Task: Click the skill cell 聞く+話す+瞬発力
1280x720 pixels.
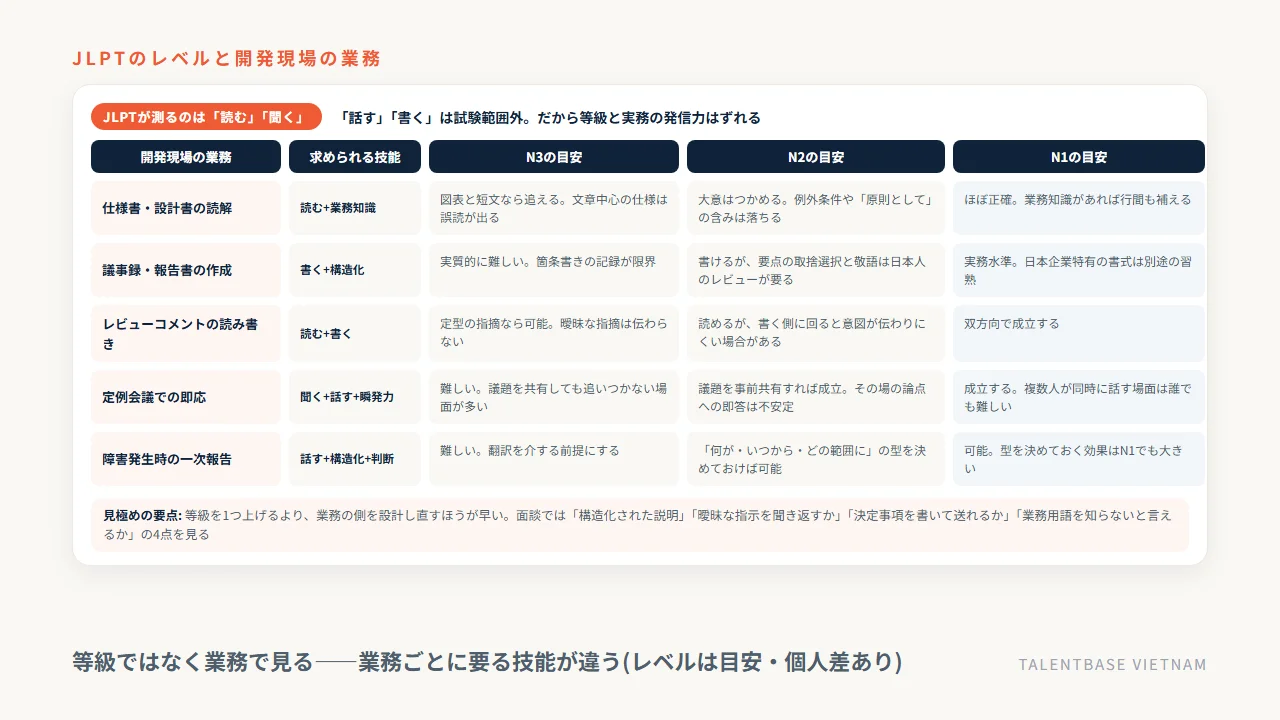Action: tap(355, 397)
